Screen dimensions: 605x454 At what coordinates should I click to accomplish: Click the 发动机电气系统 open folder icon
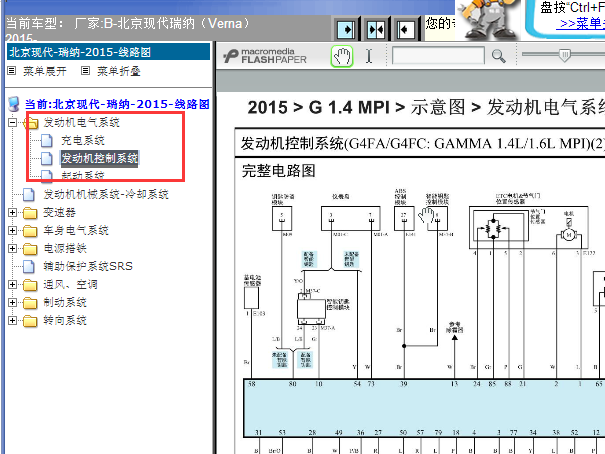tap(31, 123)
